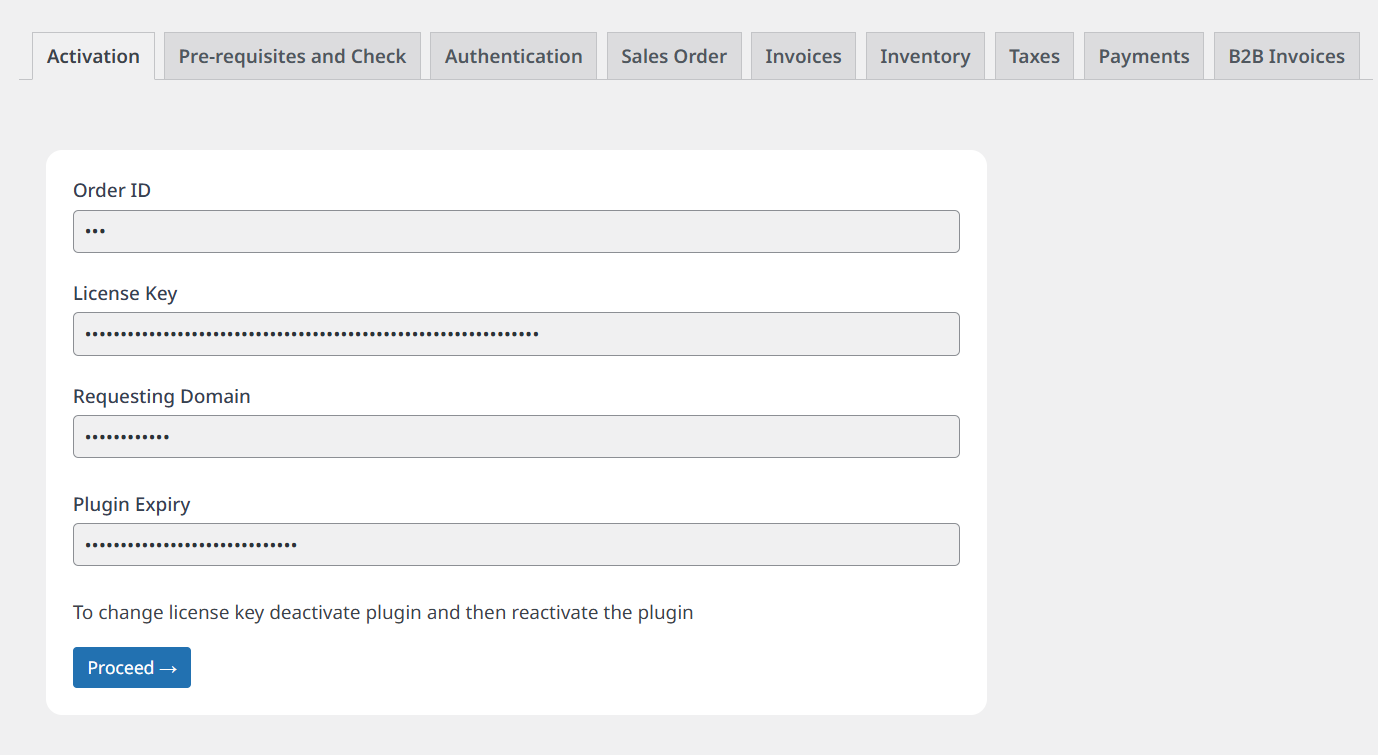The width and height of the screenshot is (1378, 755).
Task: Open the Inventory tab
Action: tap(925, 56)
